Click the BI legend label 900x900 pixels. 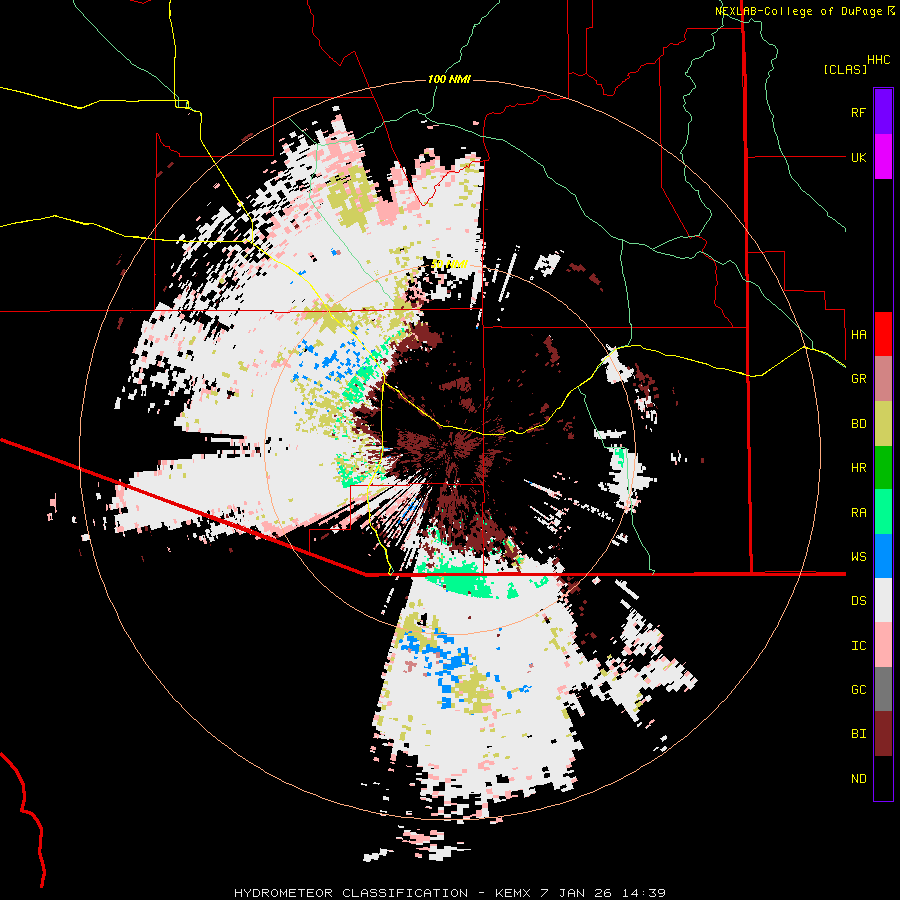click(x=858, y=734)
